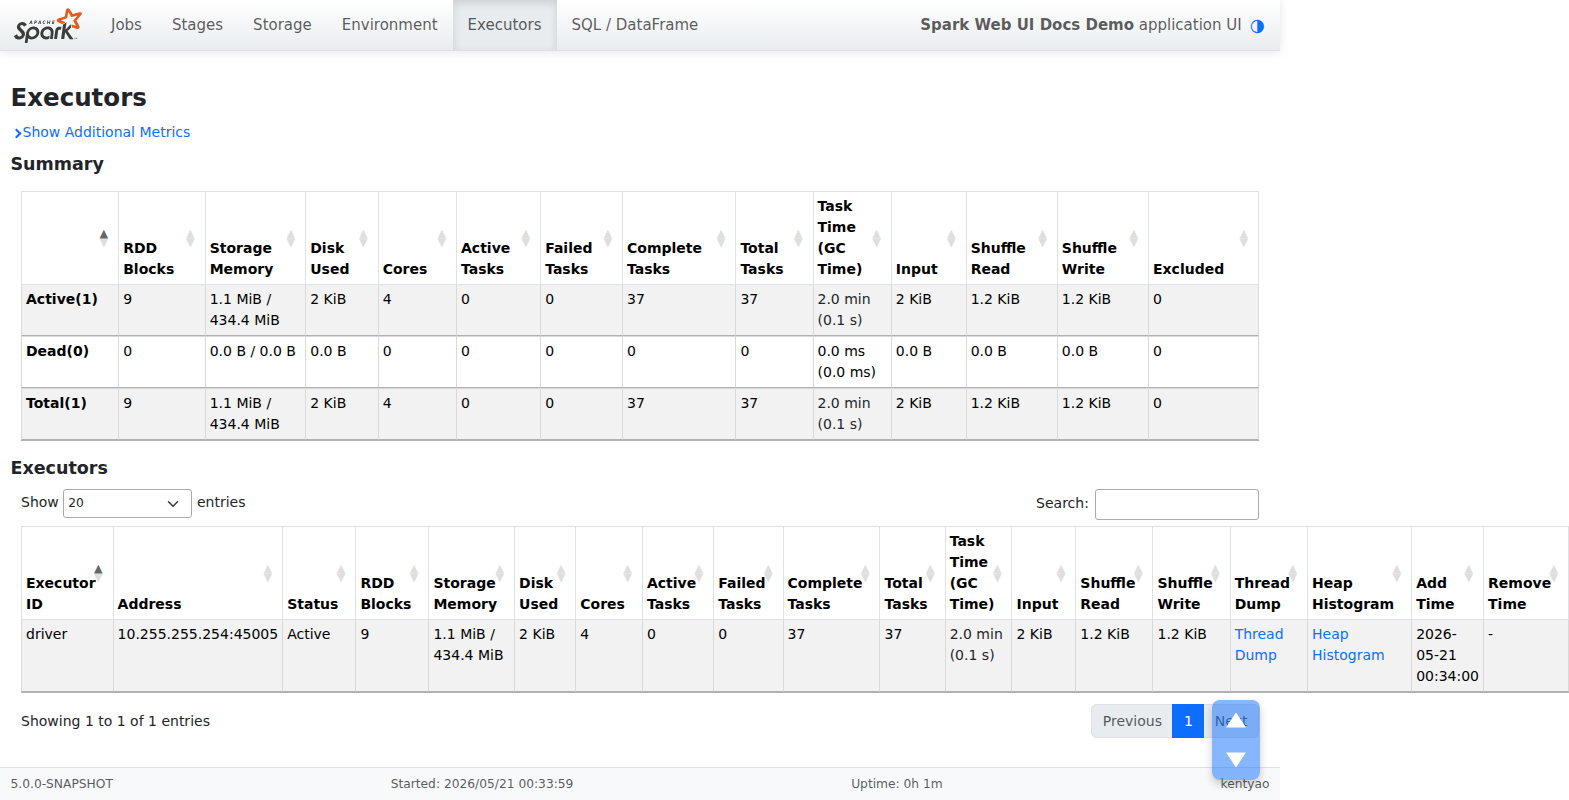Go to the Previous page

click(x=1131, y=721)
